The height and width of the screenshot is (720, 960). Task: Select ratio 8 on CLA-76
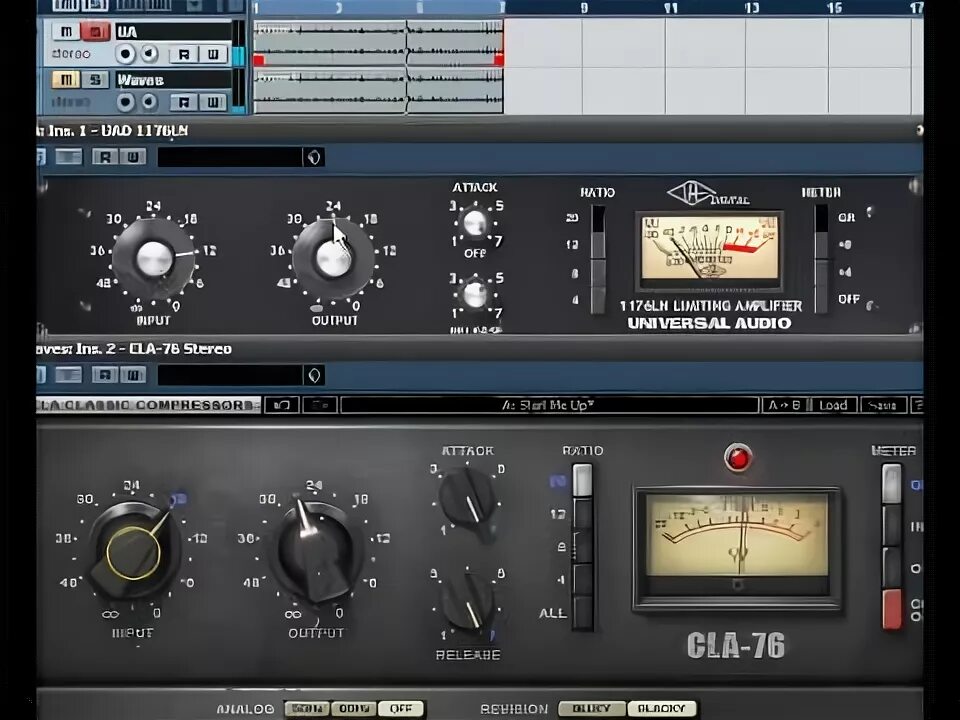pyautogui.click(x=582, y=547)
